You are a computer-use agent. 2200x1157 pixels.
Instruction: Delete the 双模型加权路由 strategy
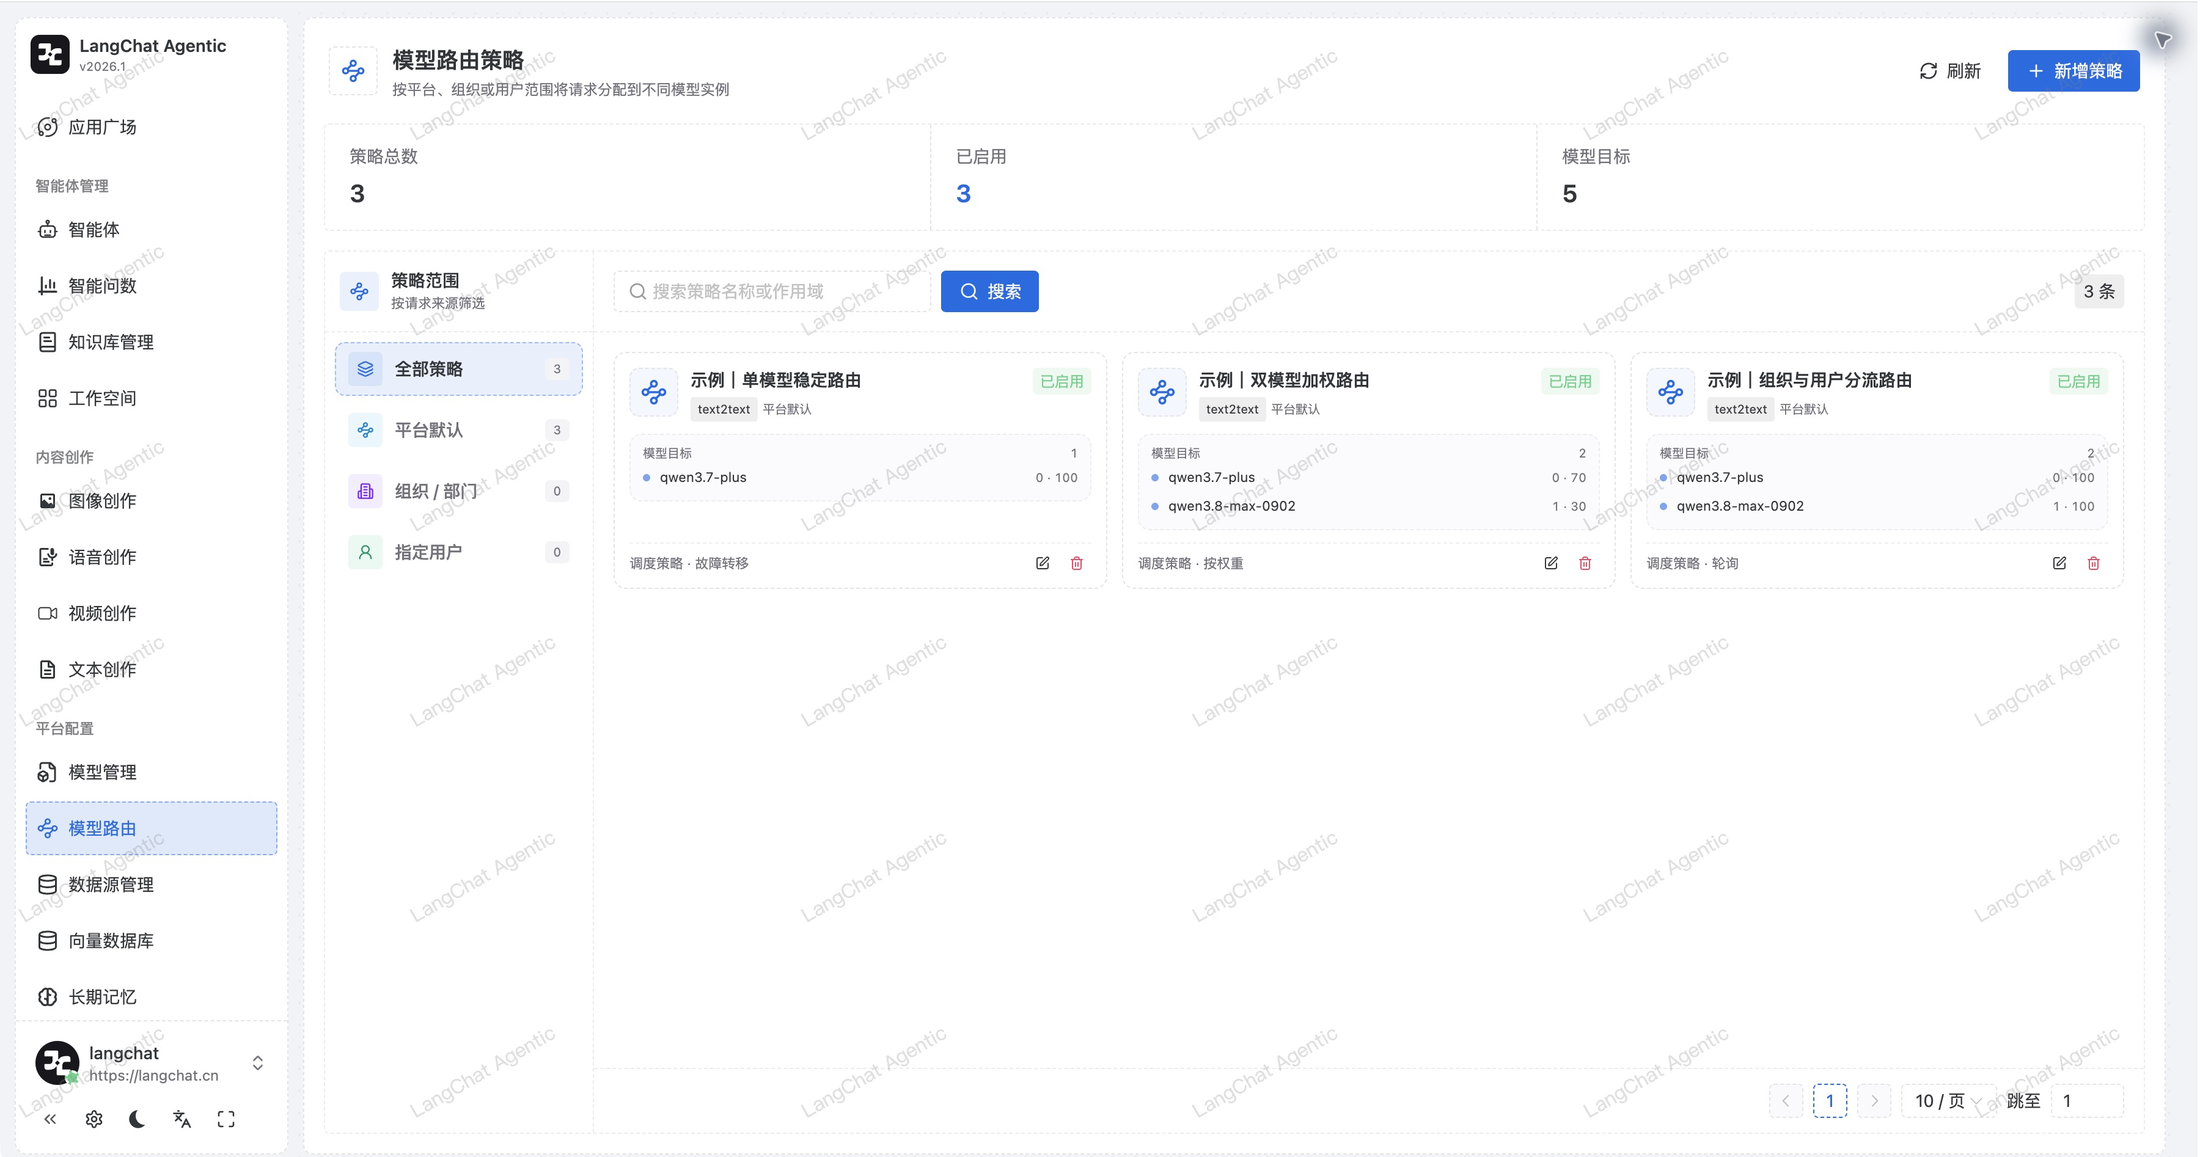point(1585,563)
